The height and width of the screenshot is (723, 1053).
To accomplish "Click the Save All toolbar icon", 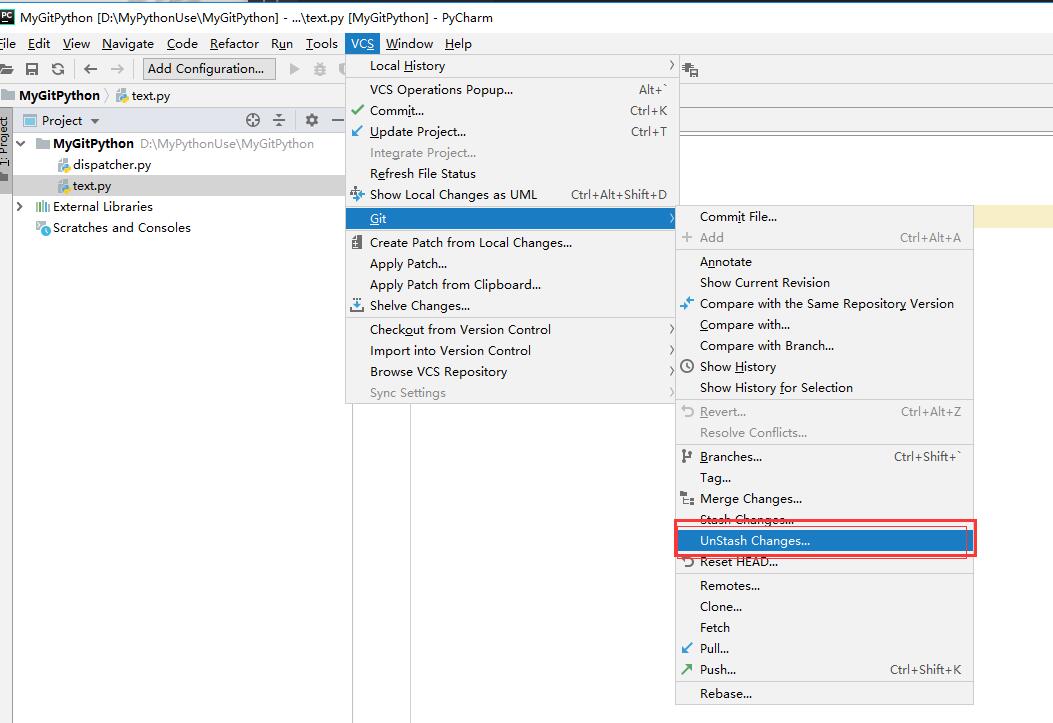I will (x=32, y=69).
